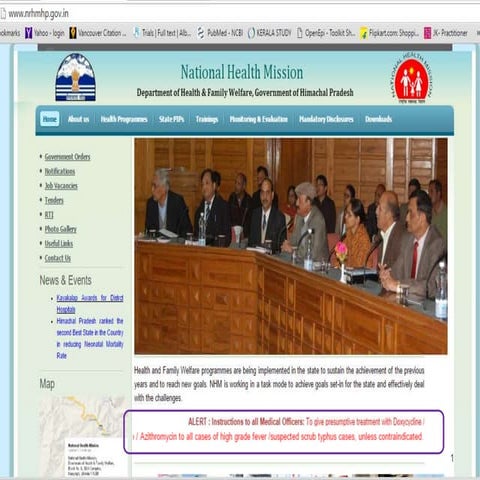Open the Tenders link
The image size is (480, 480).
(x=54, y=200)
